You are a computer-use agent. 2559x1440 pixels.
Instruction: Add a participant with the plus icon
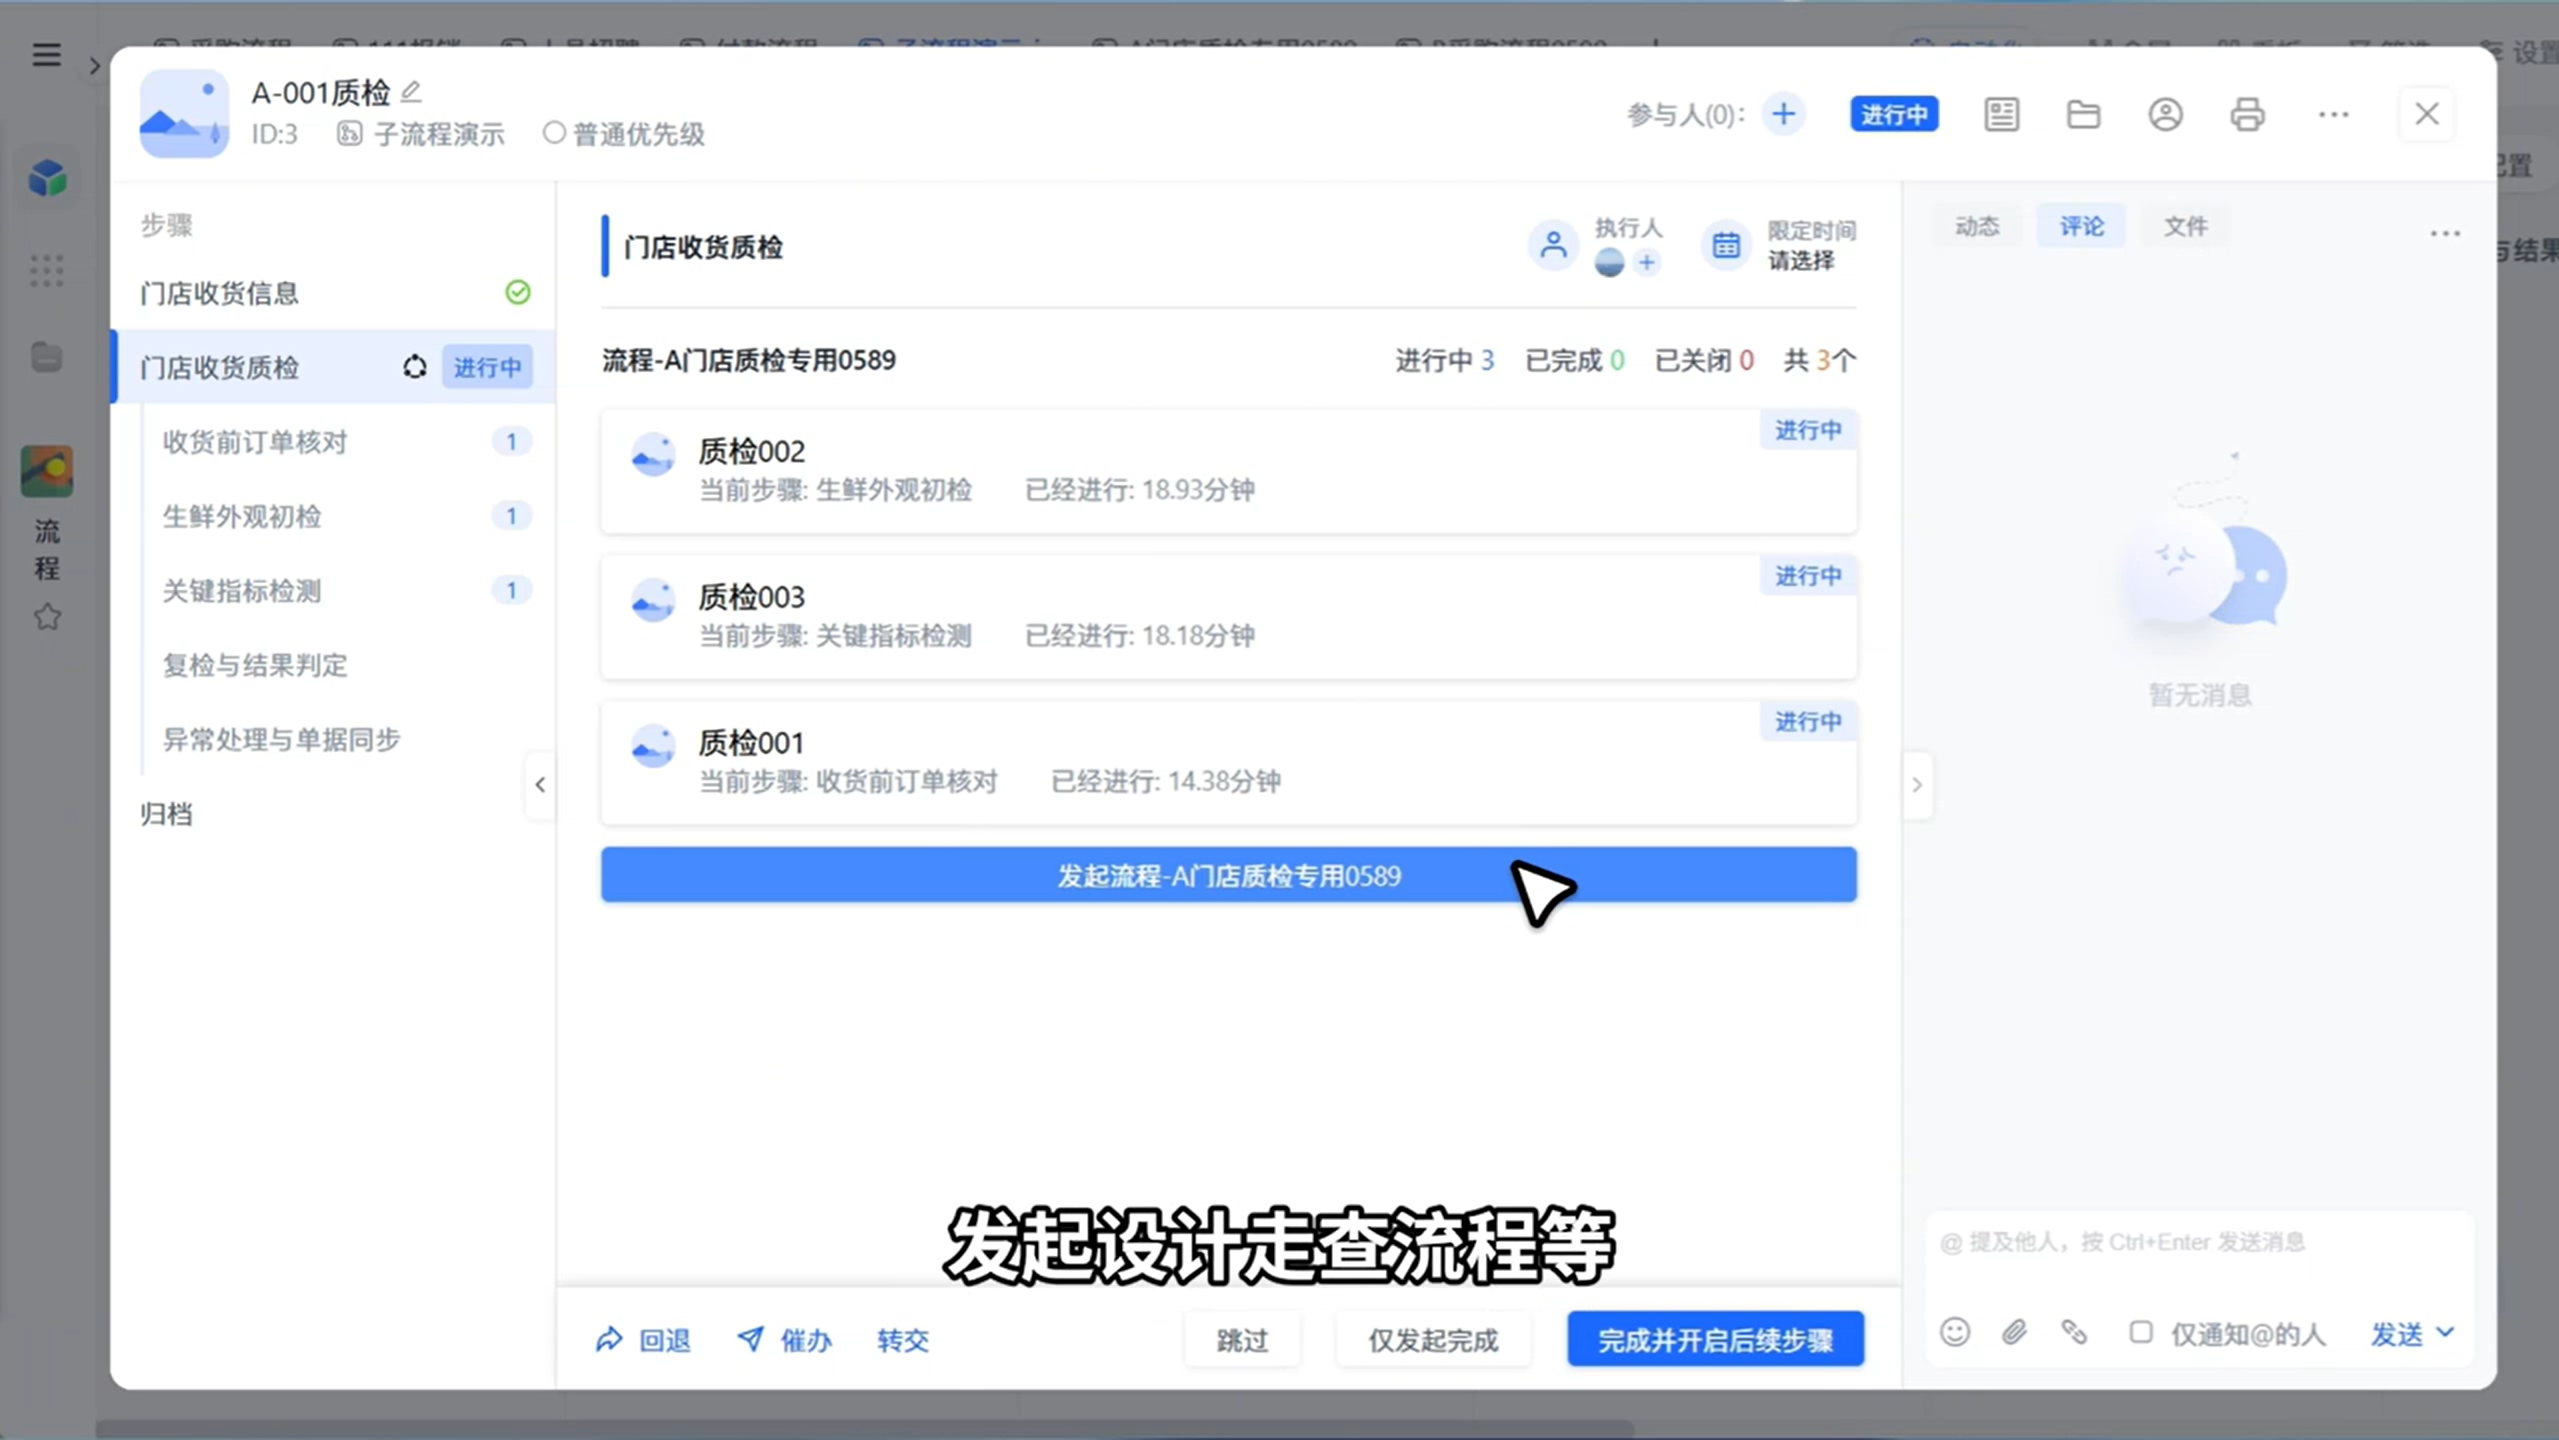click(x=1783, y=114)
